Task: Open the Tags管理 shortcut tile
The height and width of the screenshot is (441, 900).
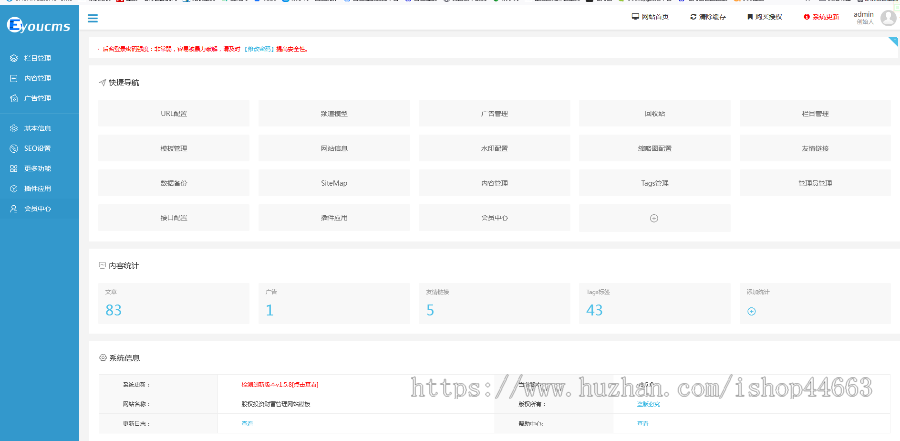Action: pyautogui.click(x=655, y=183)
